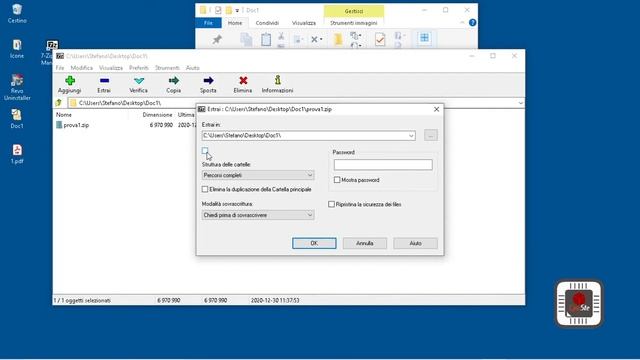Screen dimensions: 640x360
Task: Click the properties quick access icon in Explorer title
Action: pyautogui.click(x=218, y=10)
